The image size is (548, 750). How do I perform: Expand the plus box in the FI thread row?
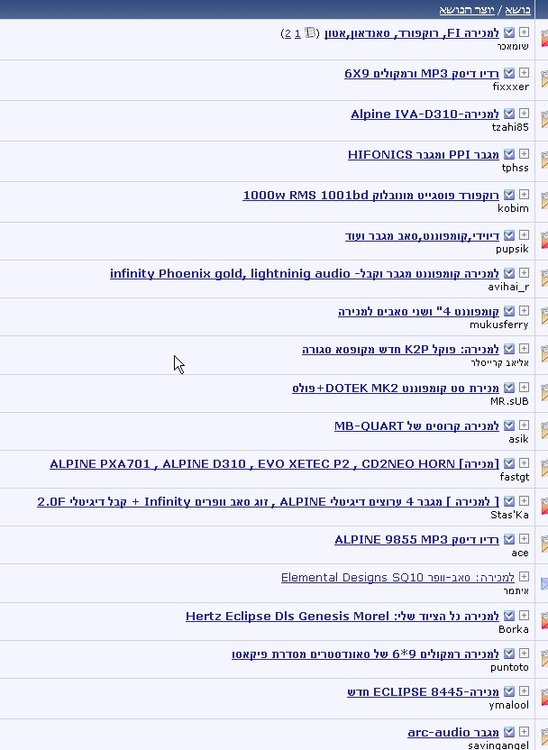coord(524,32)
